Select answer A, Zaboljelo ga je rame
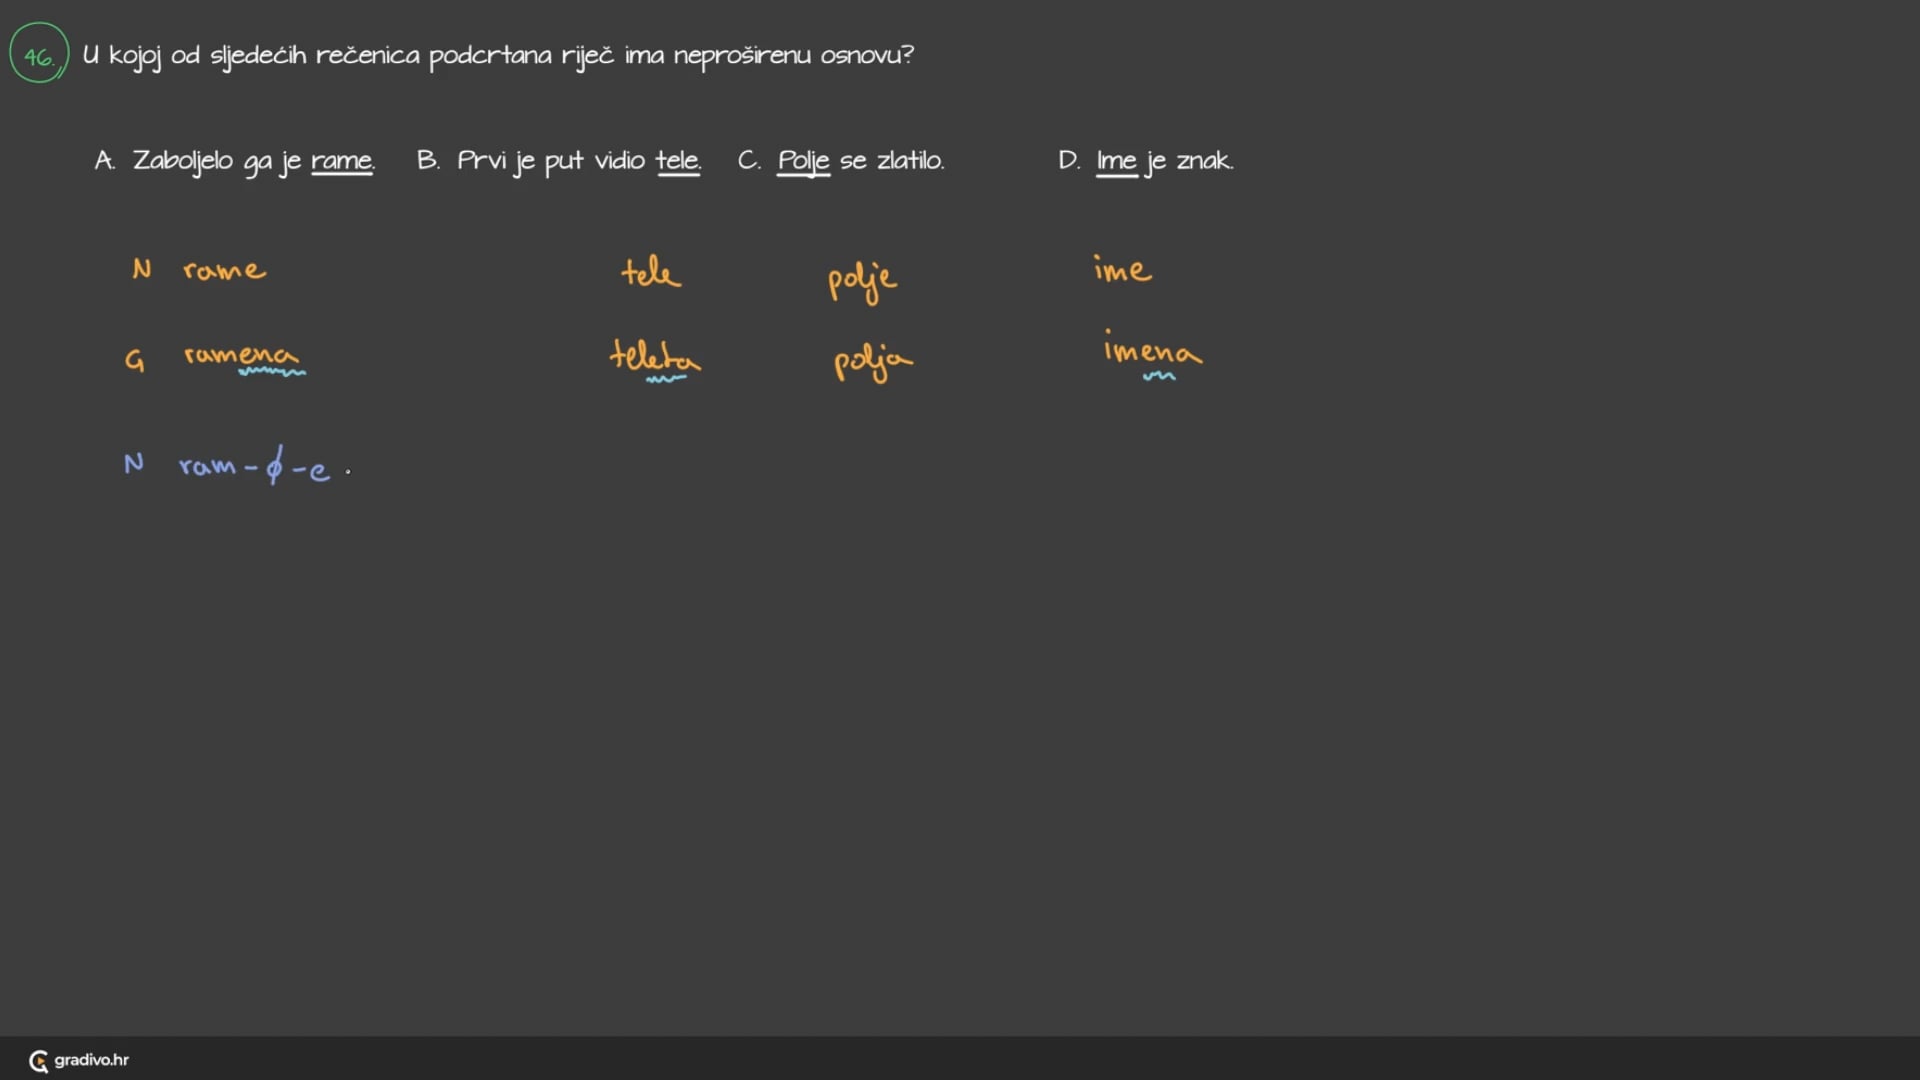Viewport: 1920px width, 1080px height. 234,161
